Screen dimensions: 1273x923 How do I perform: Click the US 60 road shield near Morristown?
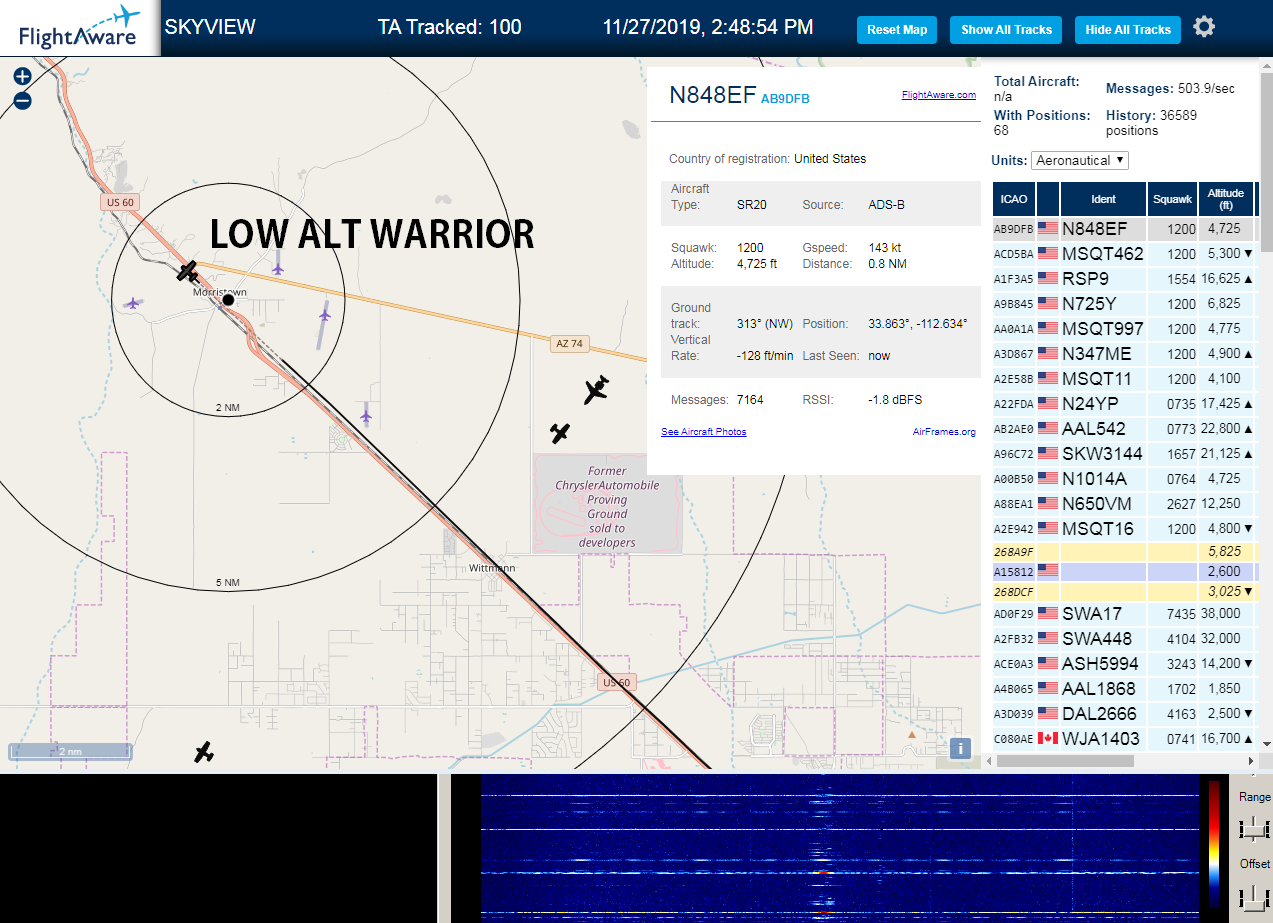point(118,202)
